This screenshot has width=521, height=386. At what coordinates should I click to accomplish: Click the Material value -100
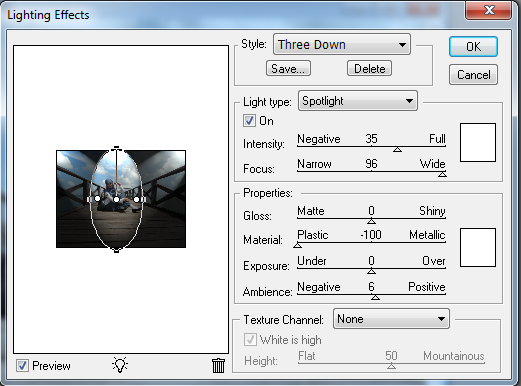(x=371, y=235)
